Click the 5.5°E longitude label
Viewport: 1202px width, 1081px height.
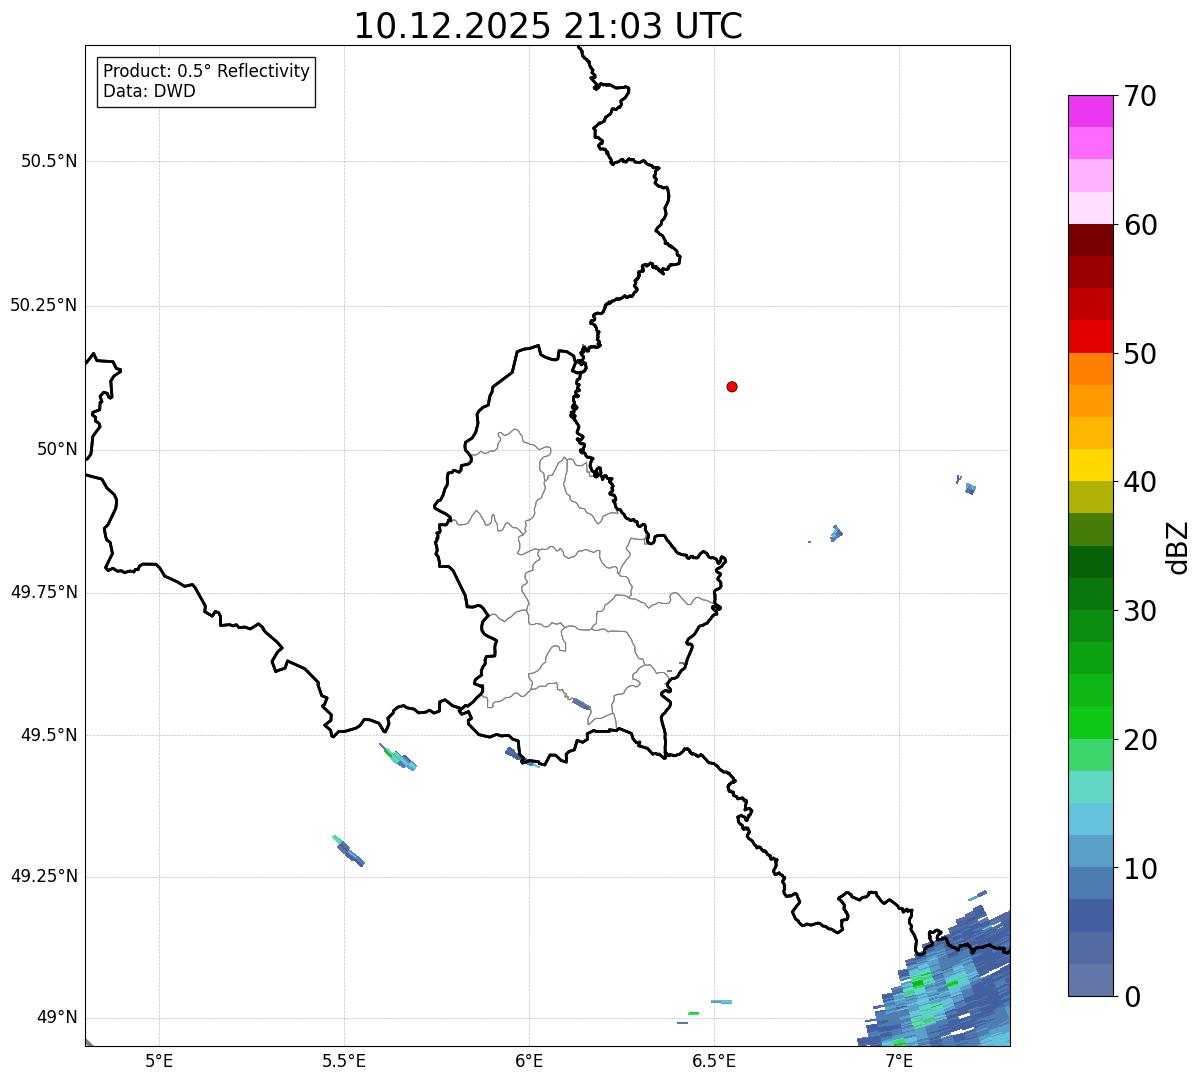344,1060
